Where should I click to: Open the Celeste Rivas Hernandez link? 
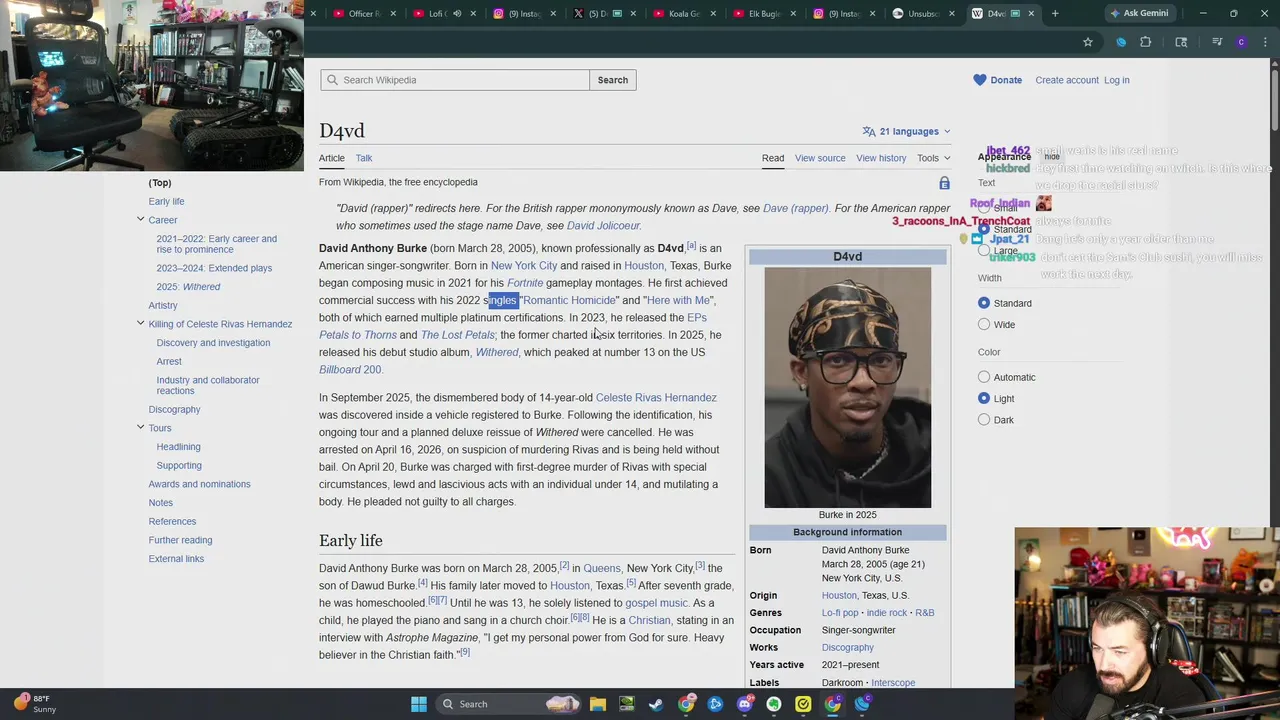pos(656,398)
